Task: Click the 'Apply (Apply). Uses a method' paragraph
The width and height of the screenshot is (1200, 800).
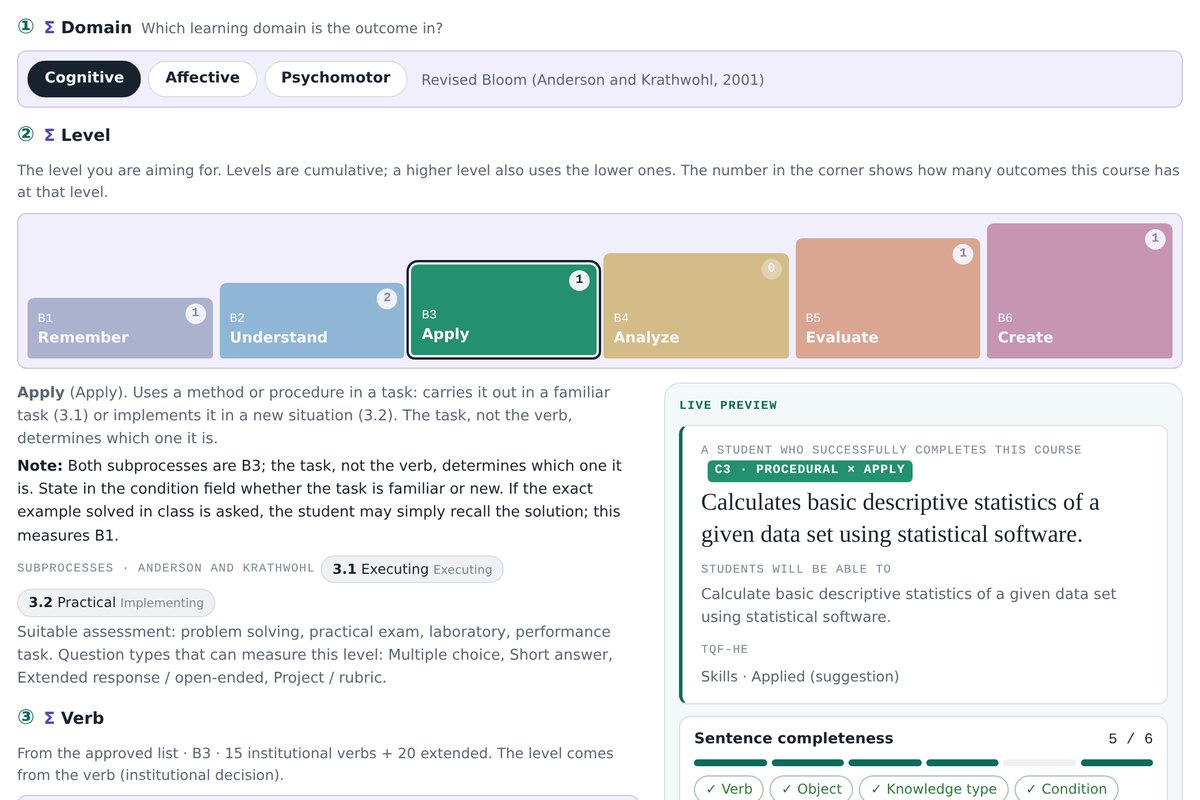Action: point(313,415)
